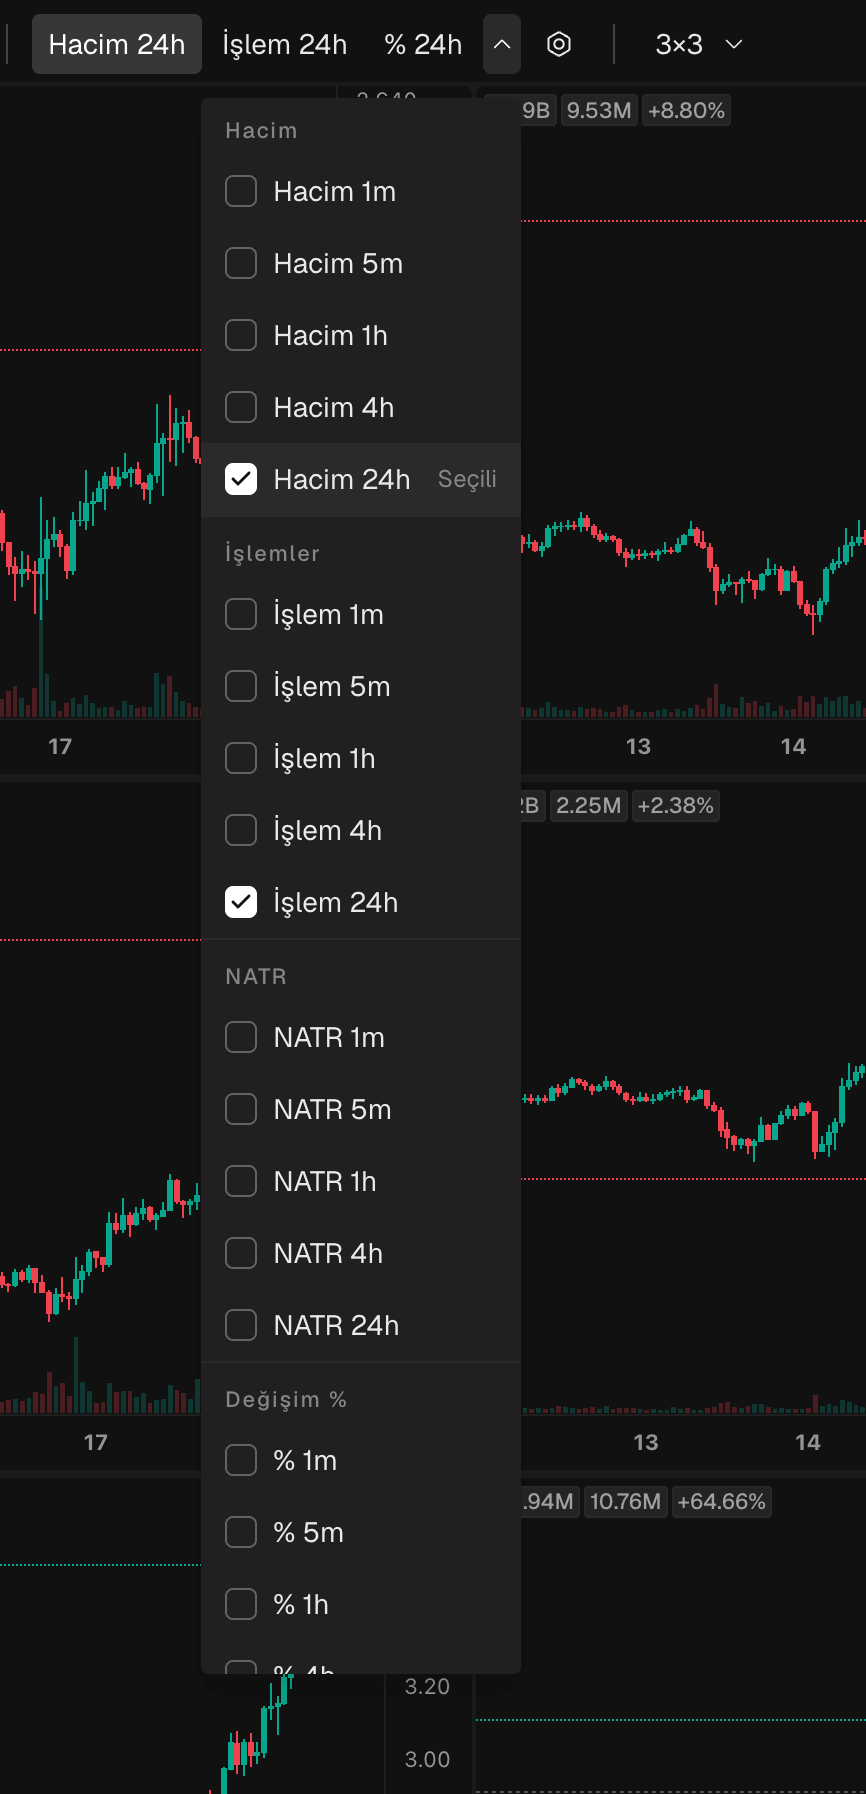866x1794 pixels.
Task: Tick the % 5m checkbox
Action: click(241, 1532)
